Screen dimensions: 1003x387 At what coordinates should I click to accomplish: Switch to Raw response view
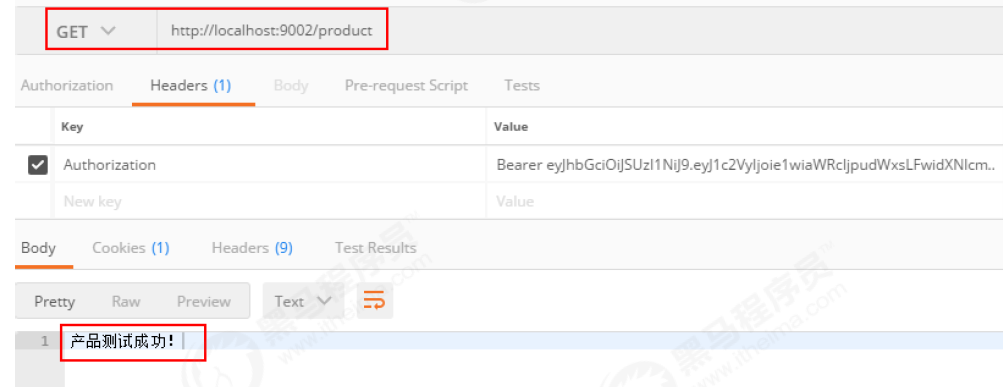126,301
